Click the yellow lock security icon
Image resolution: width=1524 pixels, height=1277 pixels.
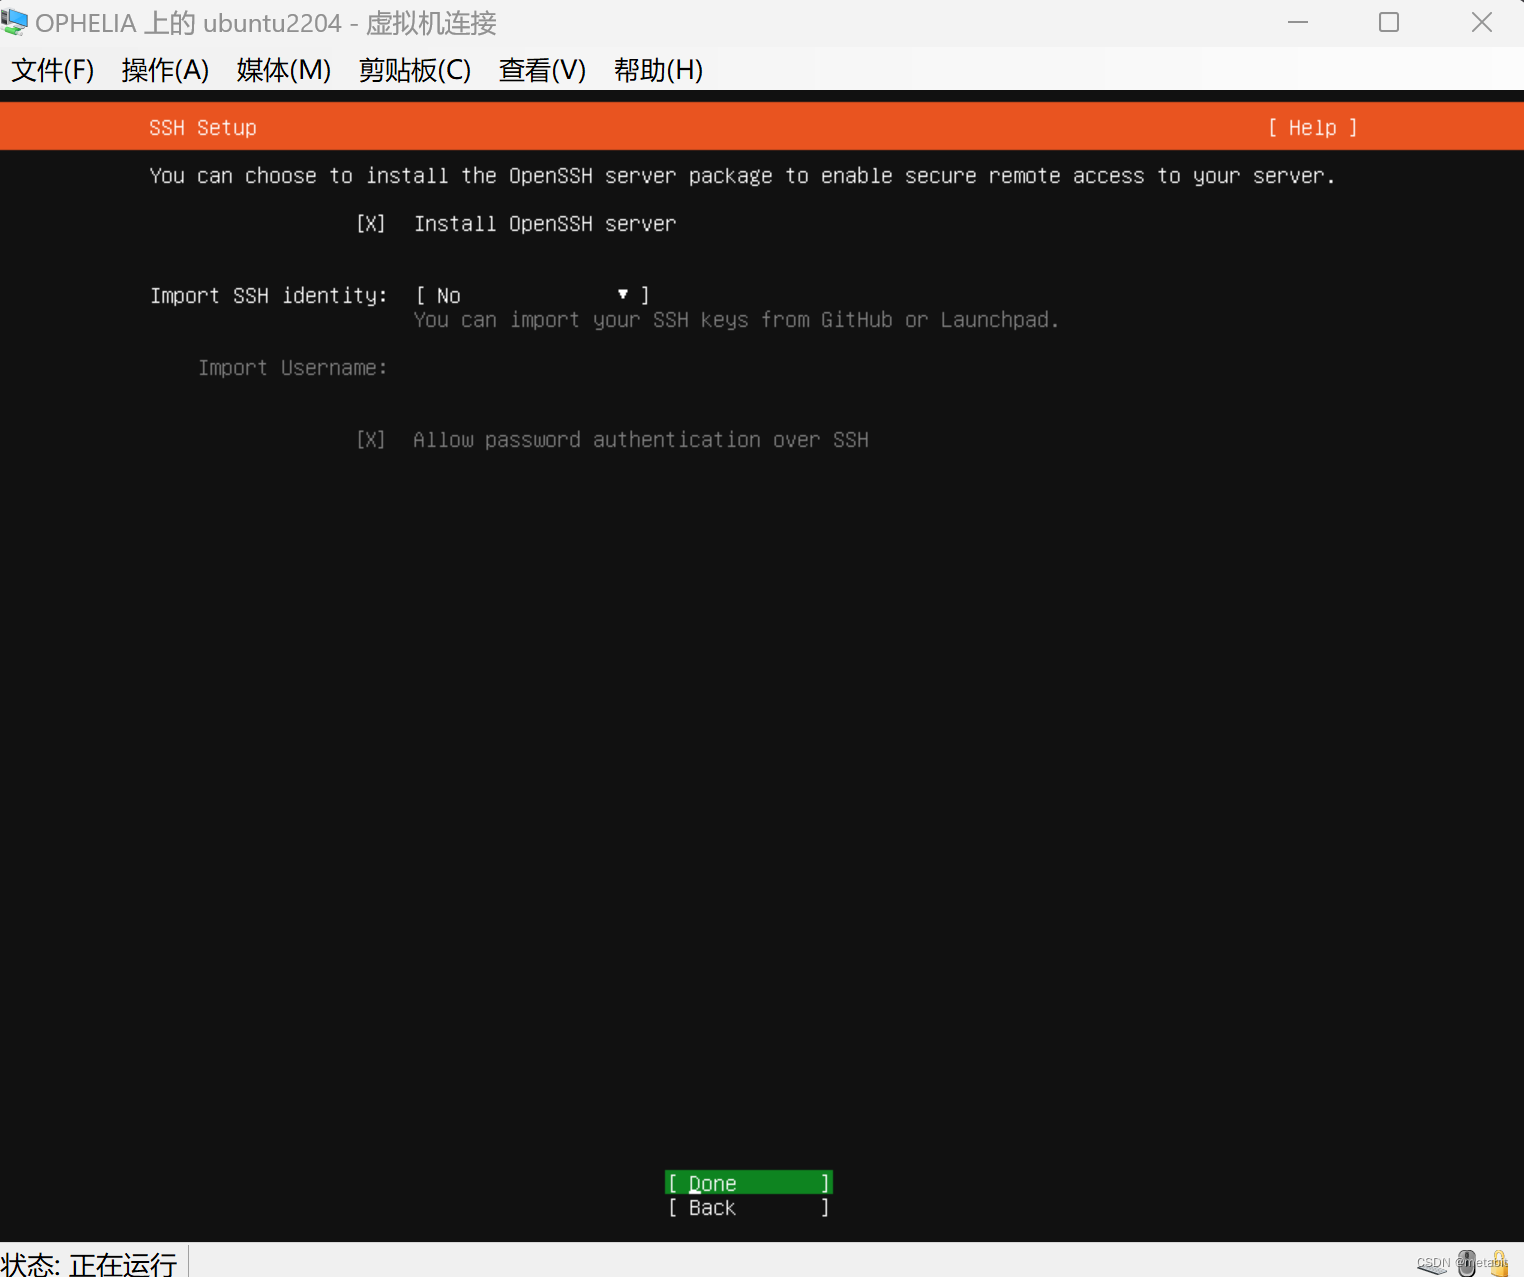tap(1499, 1263)
